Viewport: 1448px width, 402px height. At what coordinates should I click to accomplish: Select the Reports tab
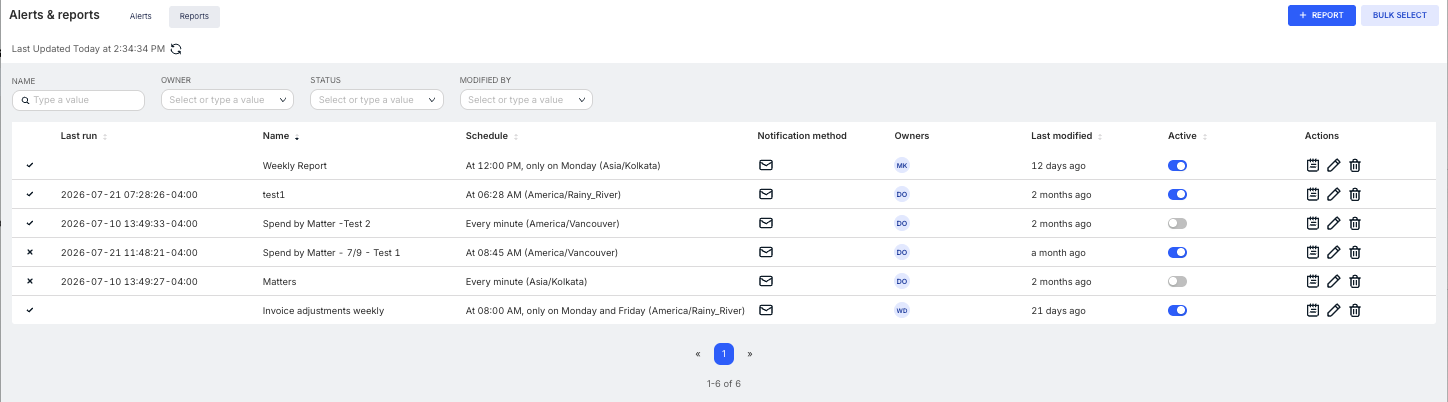(x=194, y=16)
